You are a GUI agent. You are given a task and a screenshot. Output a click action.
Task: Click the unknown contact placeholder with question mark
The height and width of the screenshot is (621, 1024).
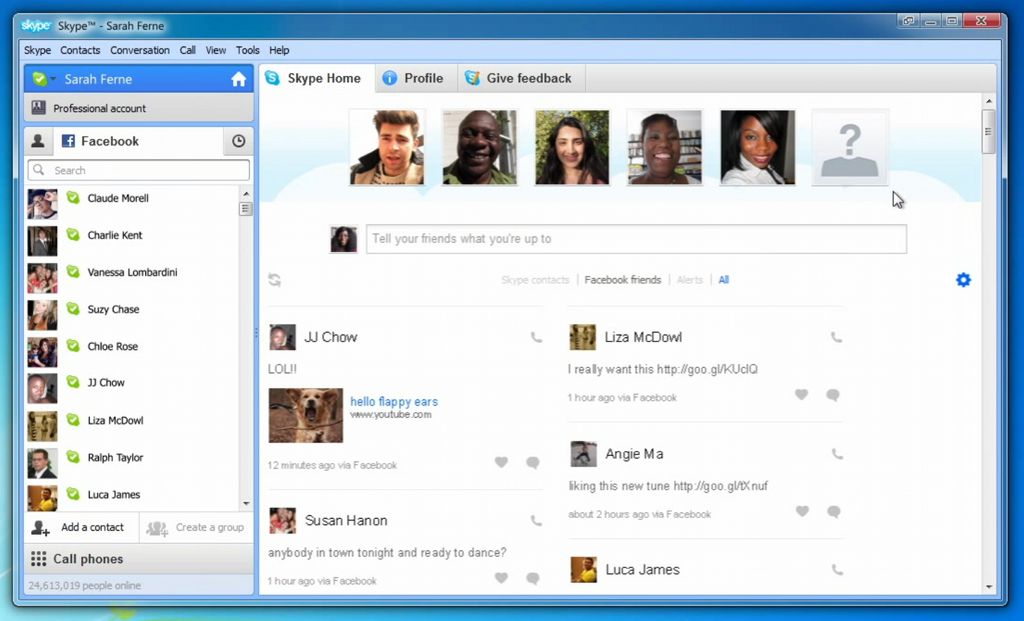[x=850, y=147]
